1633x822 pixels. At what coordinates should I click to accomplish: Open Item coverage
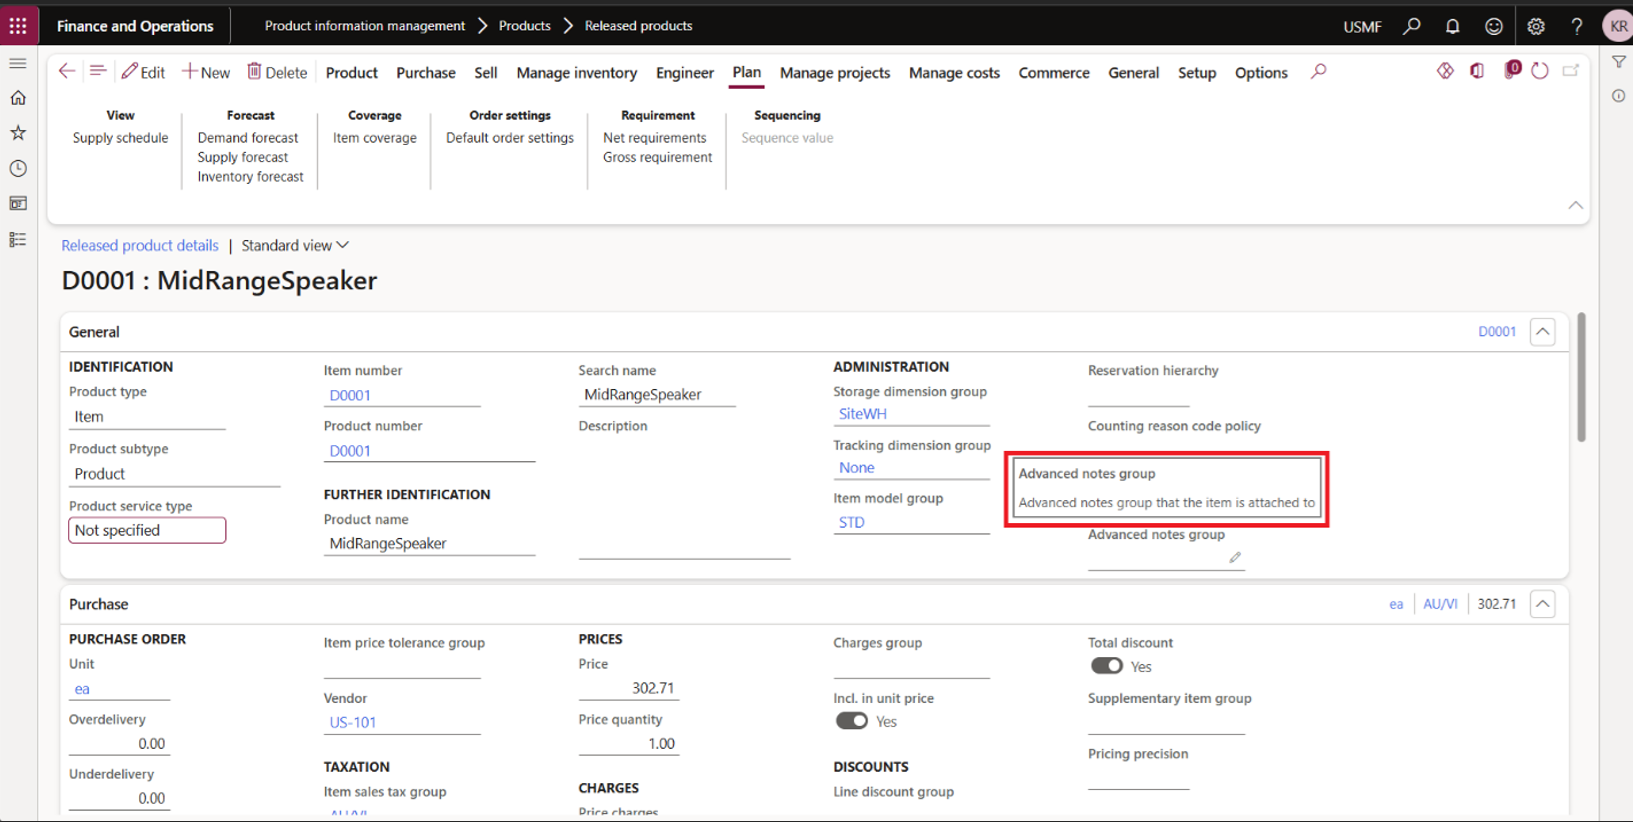375,138
